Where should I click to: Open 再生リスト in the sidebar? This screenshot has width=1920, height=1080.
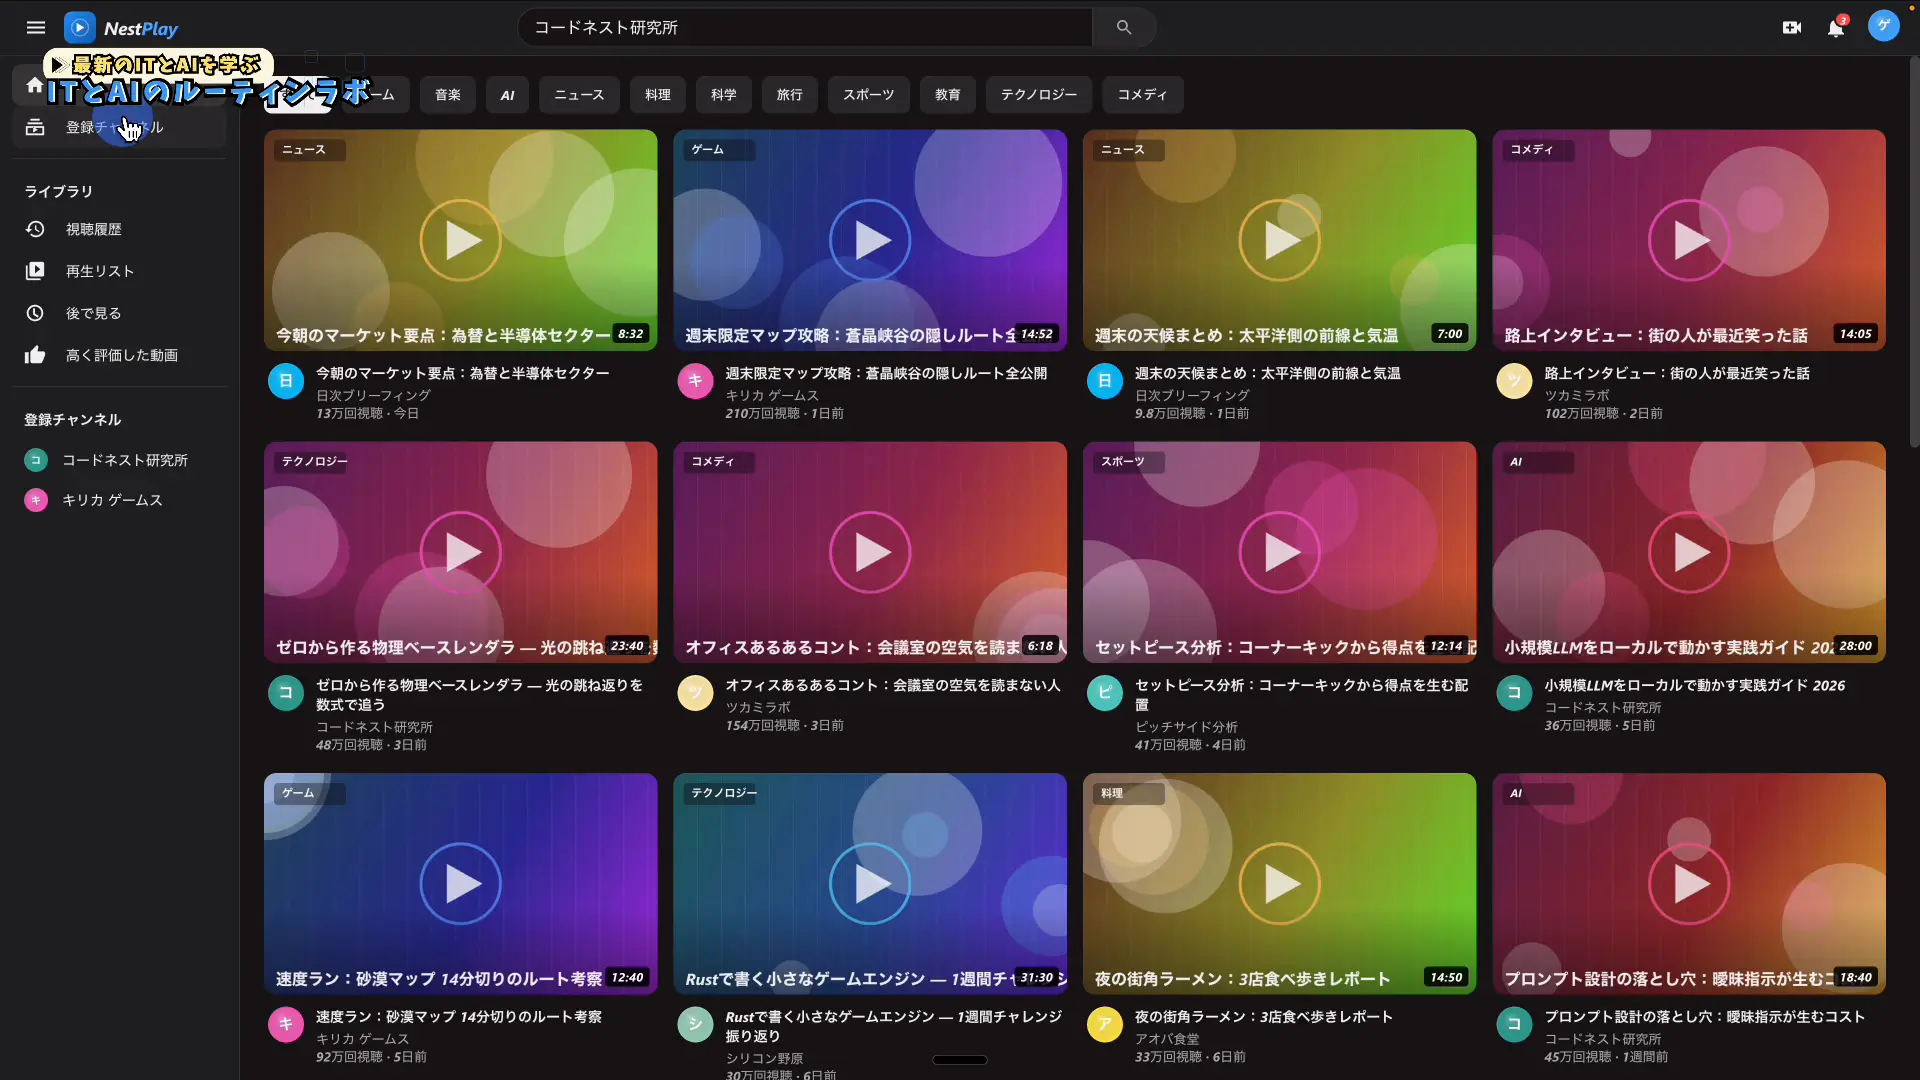[120, 271]
